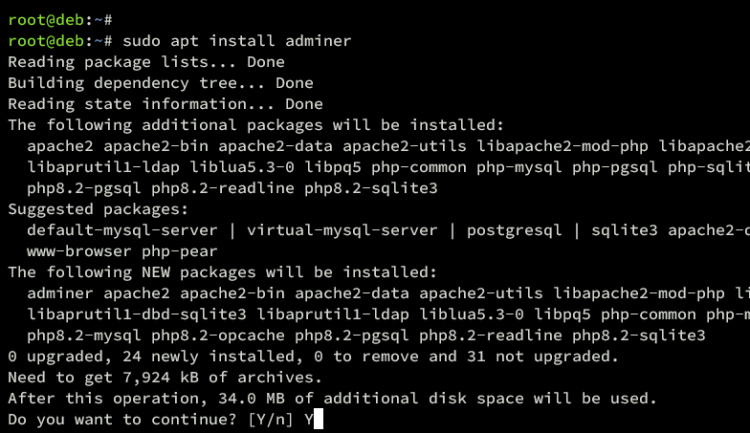Click the 'Reading package lists... Done' line
Image resolution: width=750 pixels, height=433 pixels.
[146, 62]
